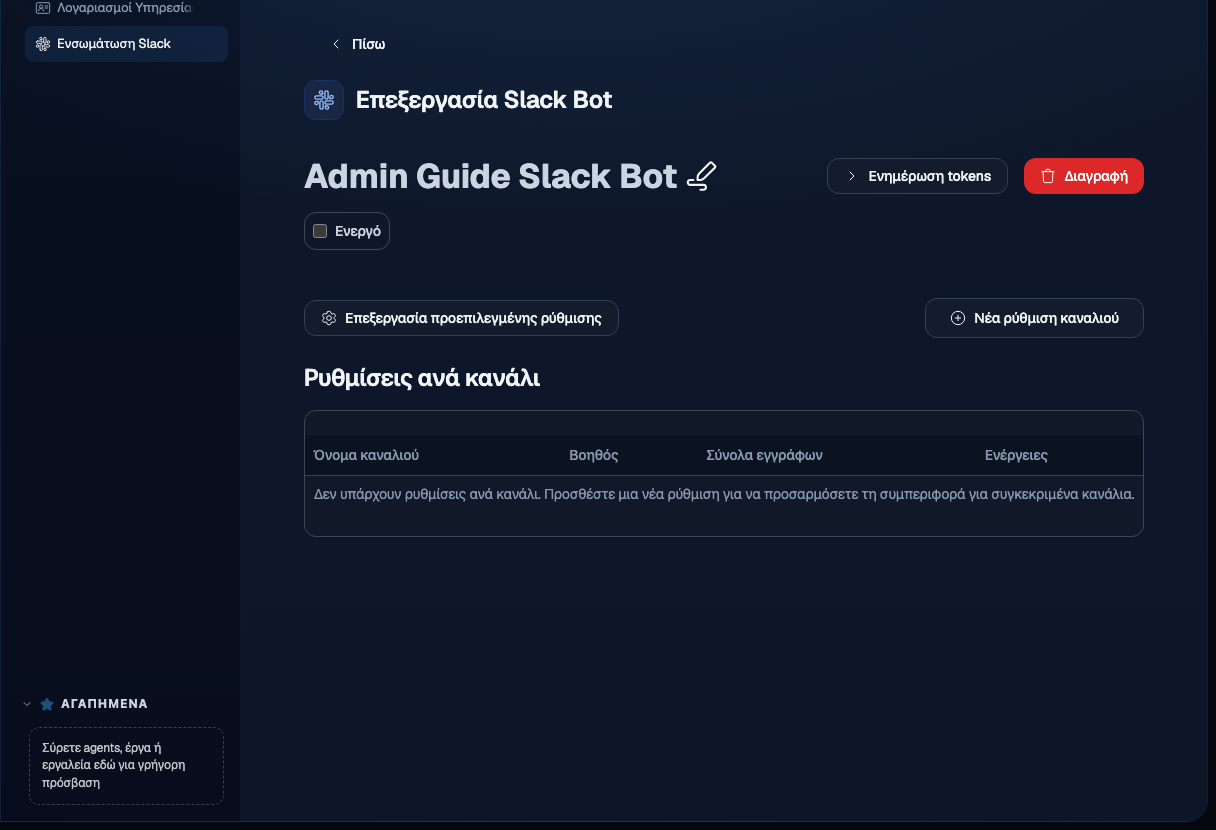Click the empty table message Δεν υπάρχουν ρυθμίσεις
This screenshot has height=830, width=1216.
click(724, 494)
